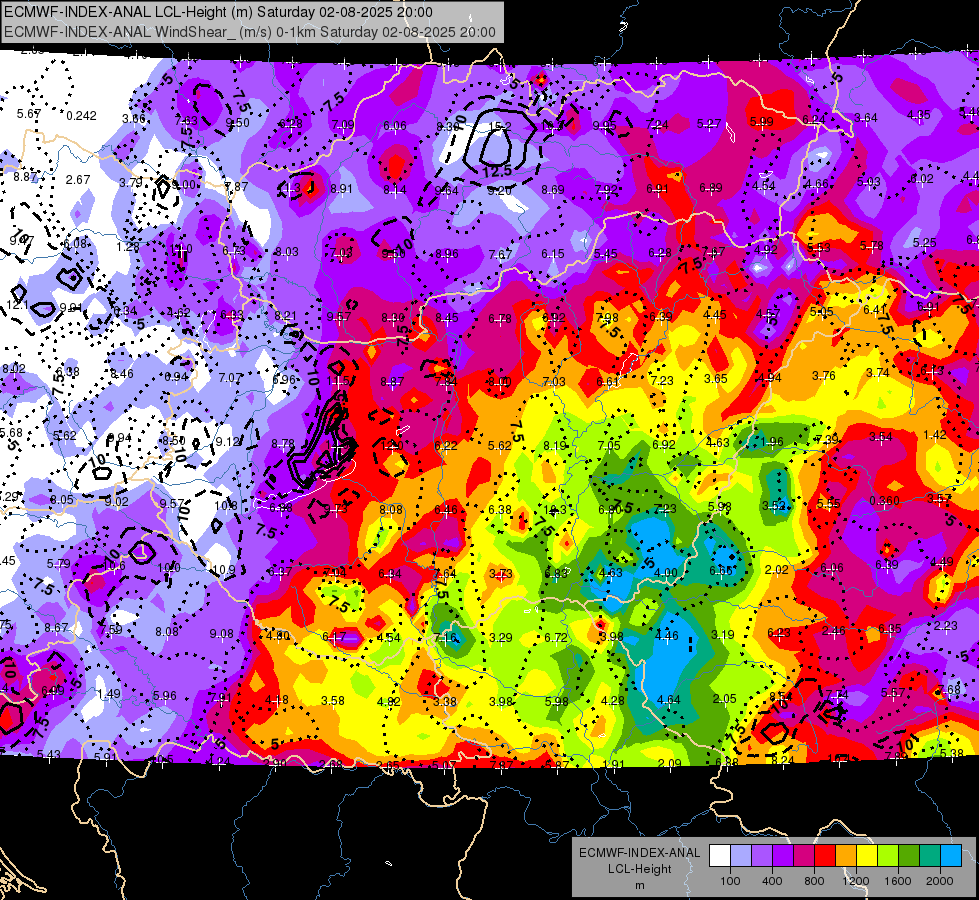
Task: Click the grid value 5.96
Action: (x=164, y=695)
